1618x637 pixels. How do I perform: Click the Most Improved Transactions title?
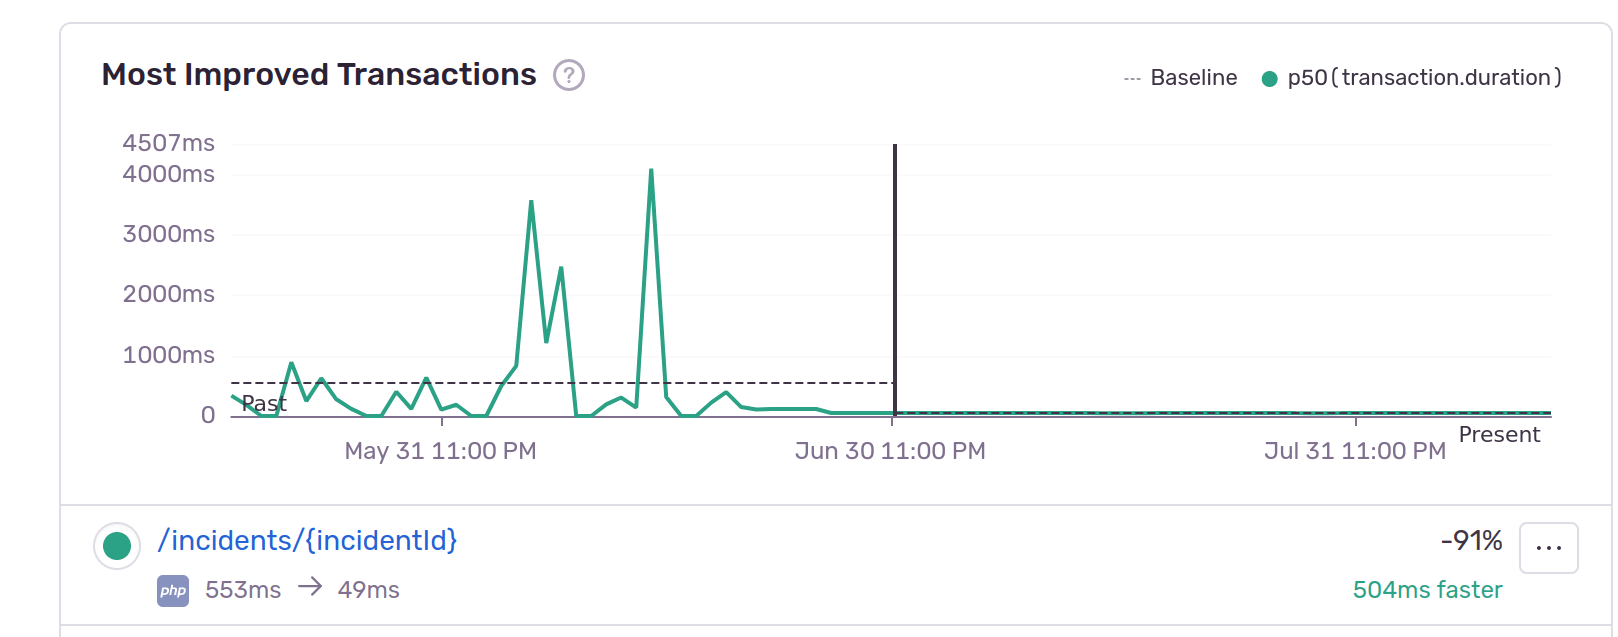[x=318, y=74]
